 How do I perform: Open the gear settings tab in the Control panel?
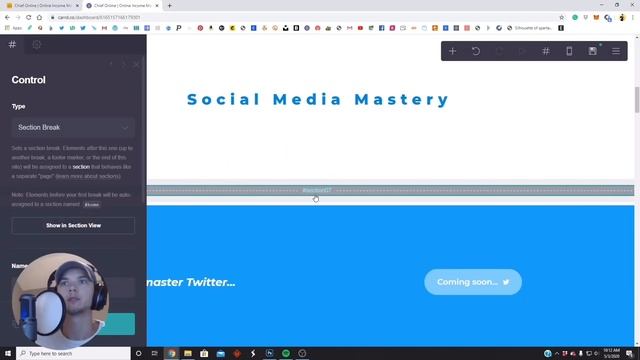[36, 44]
